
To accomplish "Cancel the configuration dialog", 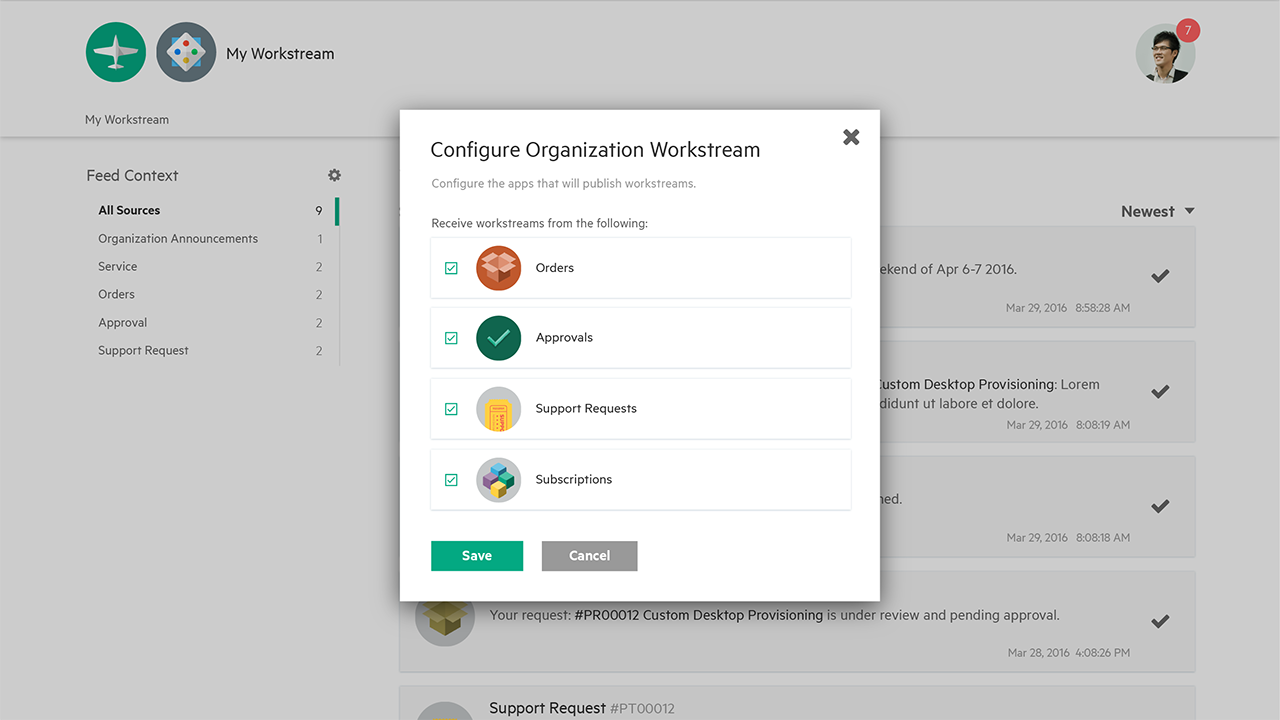I will point(589,556).
